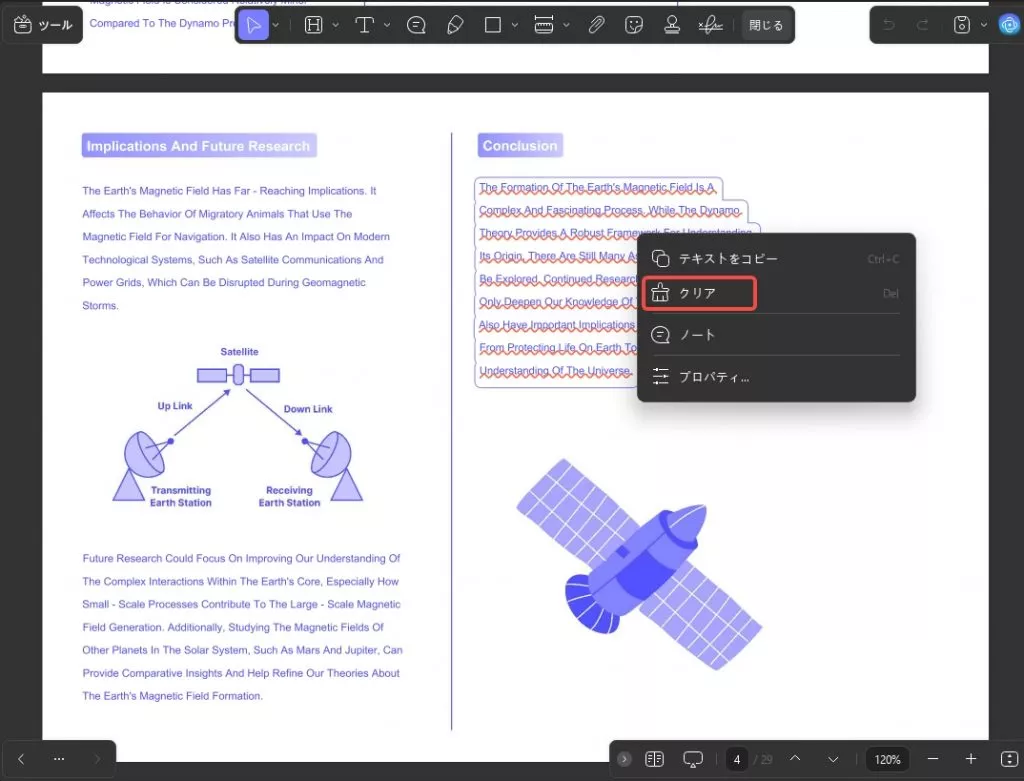Select the Text (T) comment tool
Viewport: 1024px width, 781px height.
point(364,25)
